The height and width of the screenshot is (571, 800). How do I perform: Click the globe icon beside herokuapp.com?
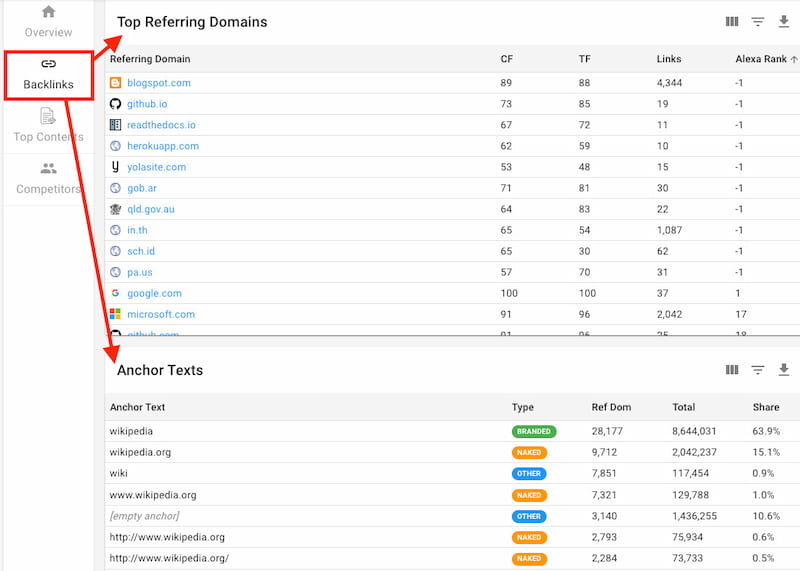click(x=115, y=146)
